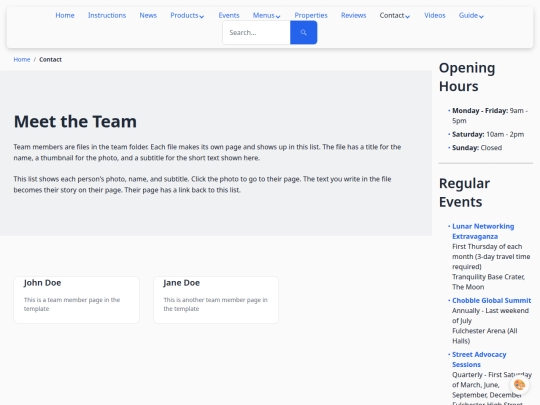Open the News nav item
The width and height of the screenshot is (540, 405).
click(x=148, y=15)
